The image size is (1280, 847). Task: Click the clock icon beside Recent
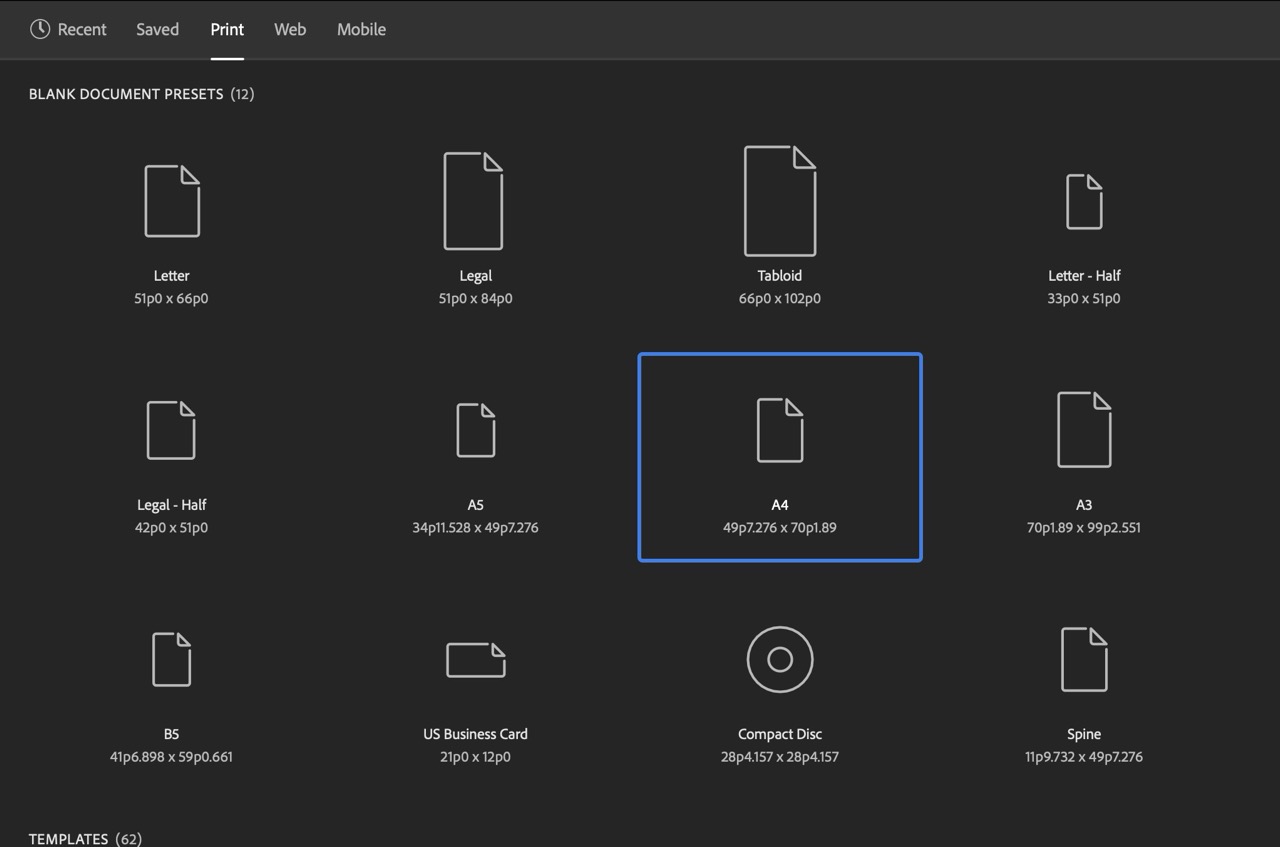[40, 29]
